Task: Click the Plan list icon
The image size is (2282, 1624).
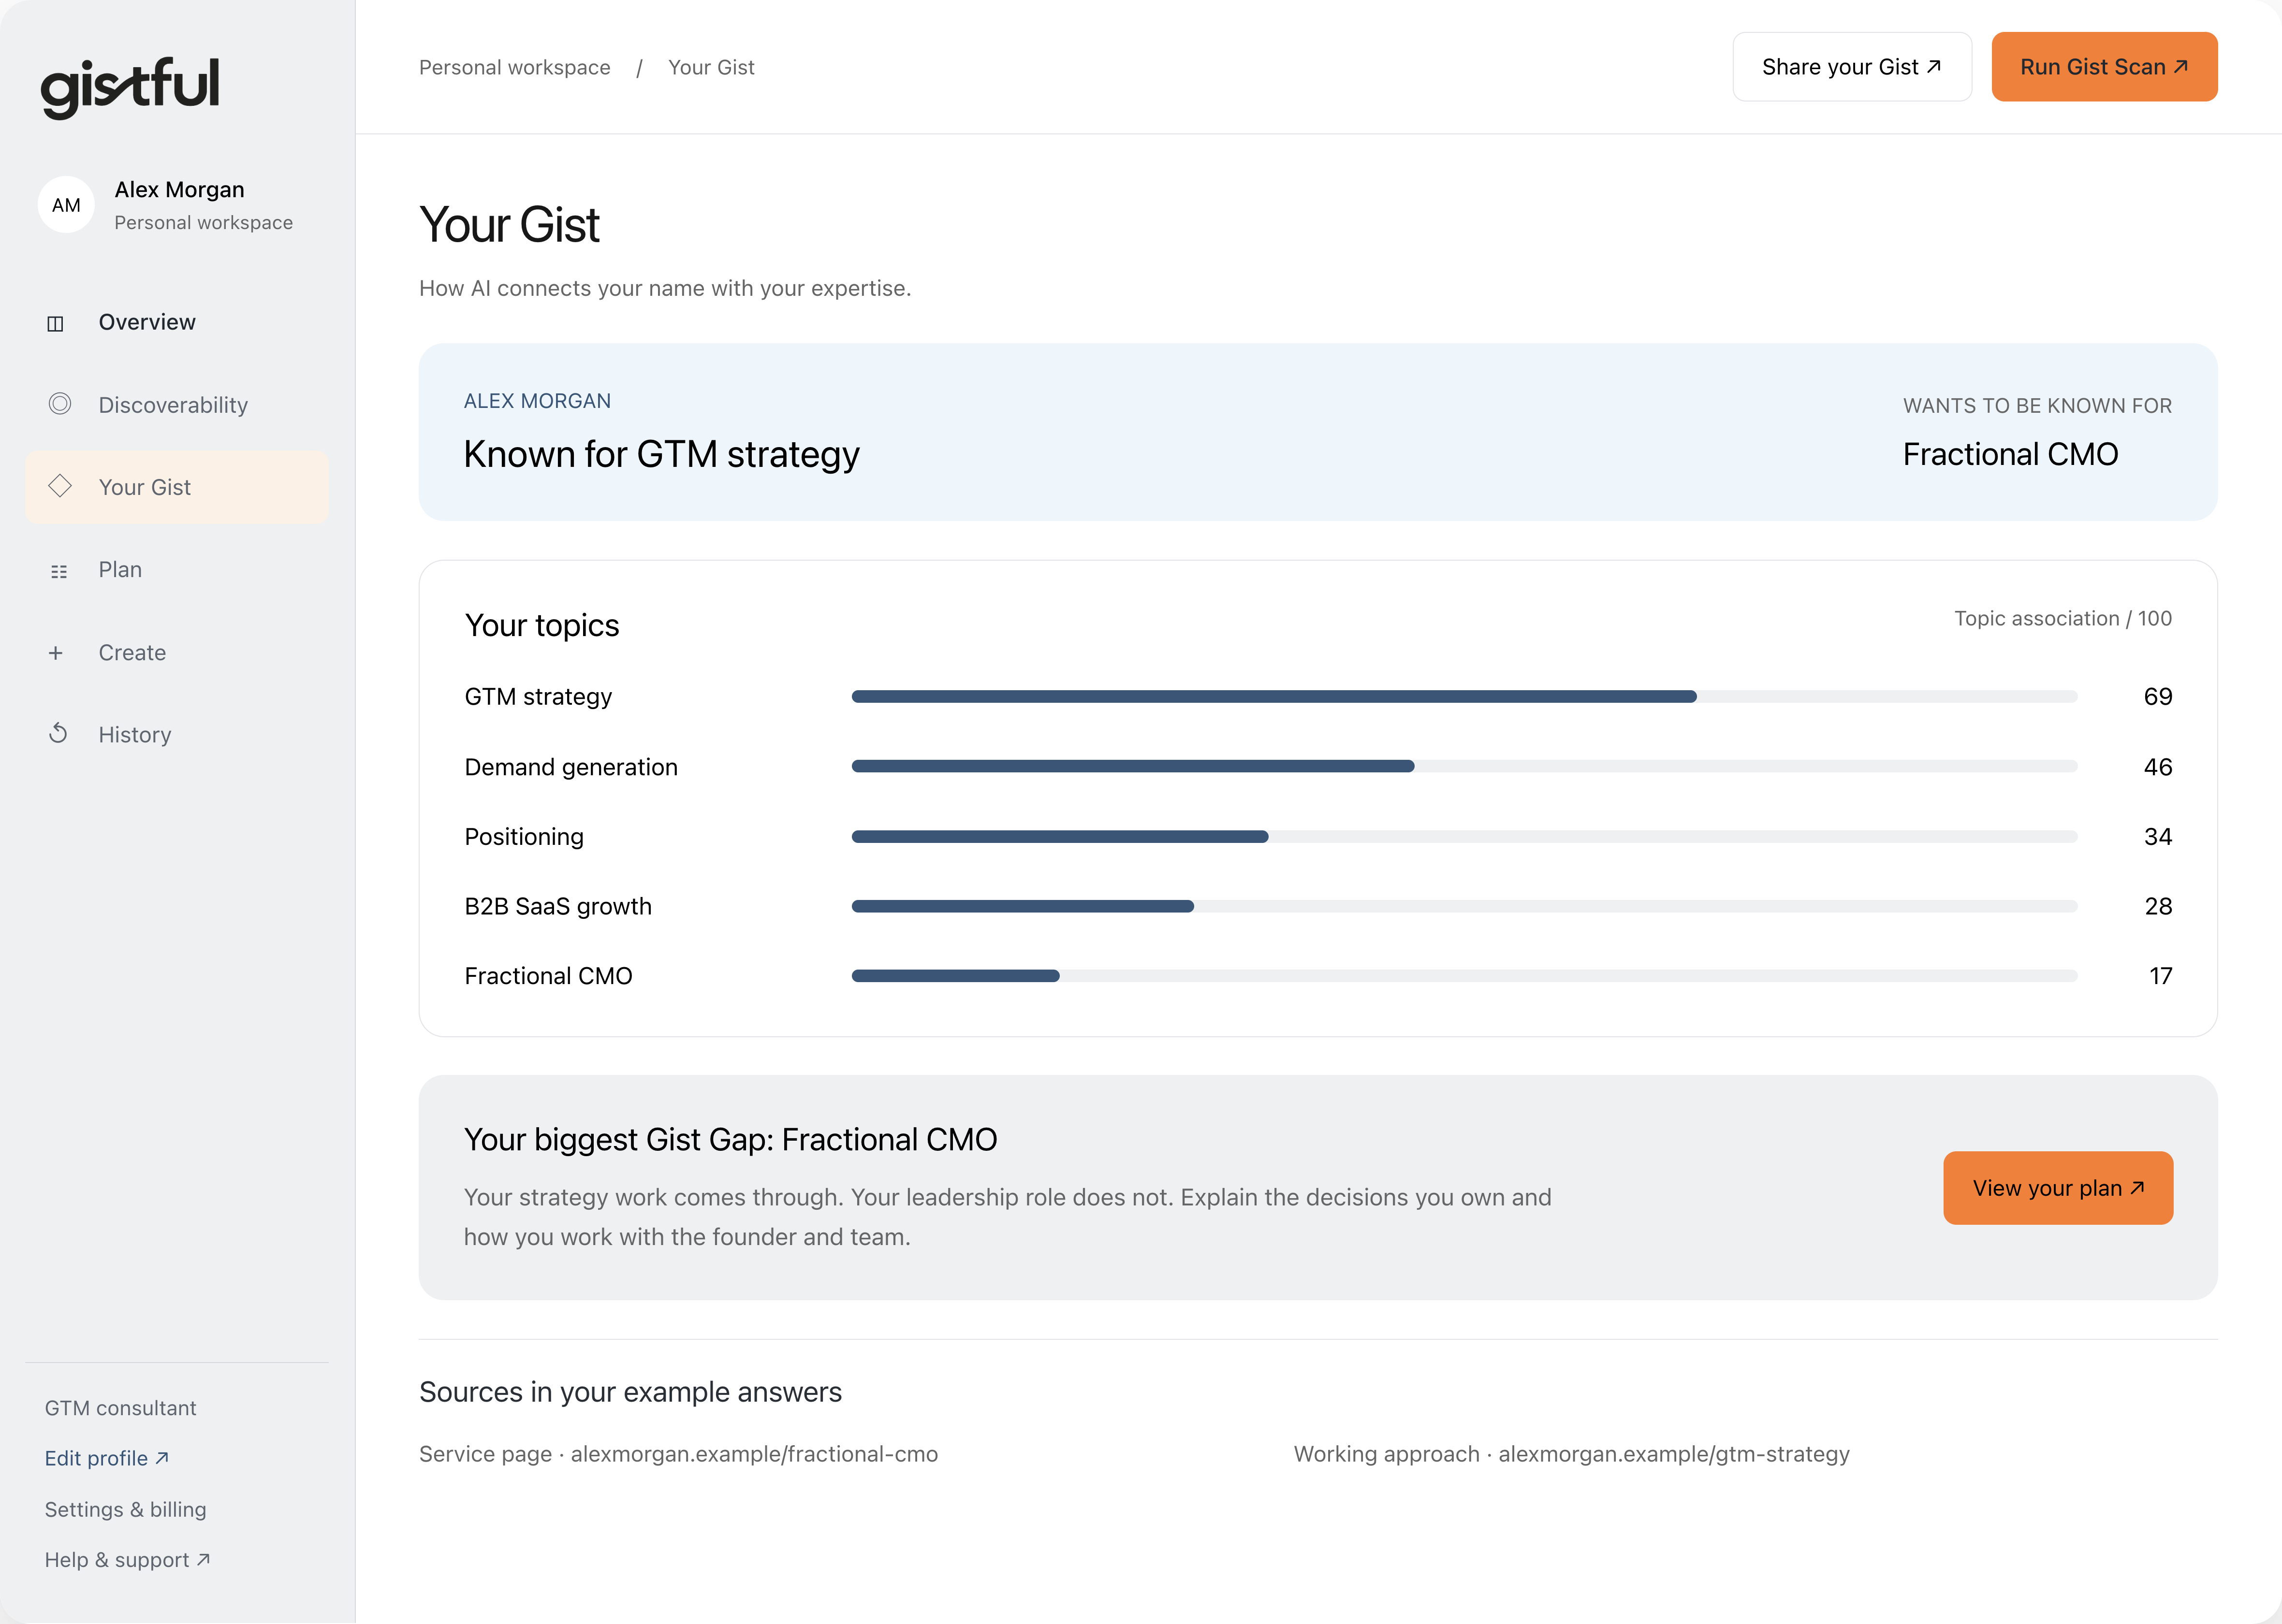Action: click(59, 571)
